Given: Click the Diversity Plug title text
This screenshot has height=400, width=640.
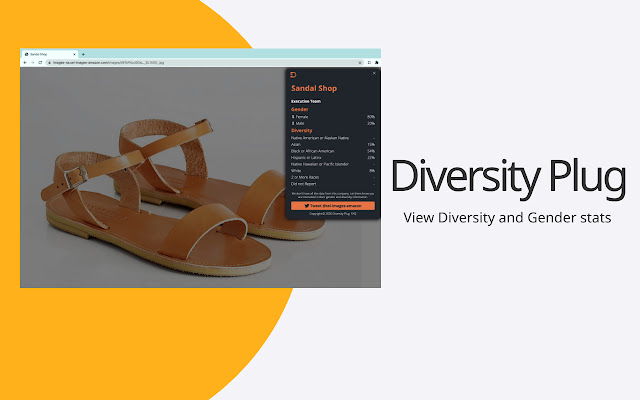Looking at the screenshot, I should pyautogui.click(x=508, y=178).
